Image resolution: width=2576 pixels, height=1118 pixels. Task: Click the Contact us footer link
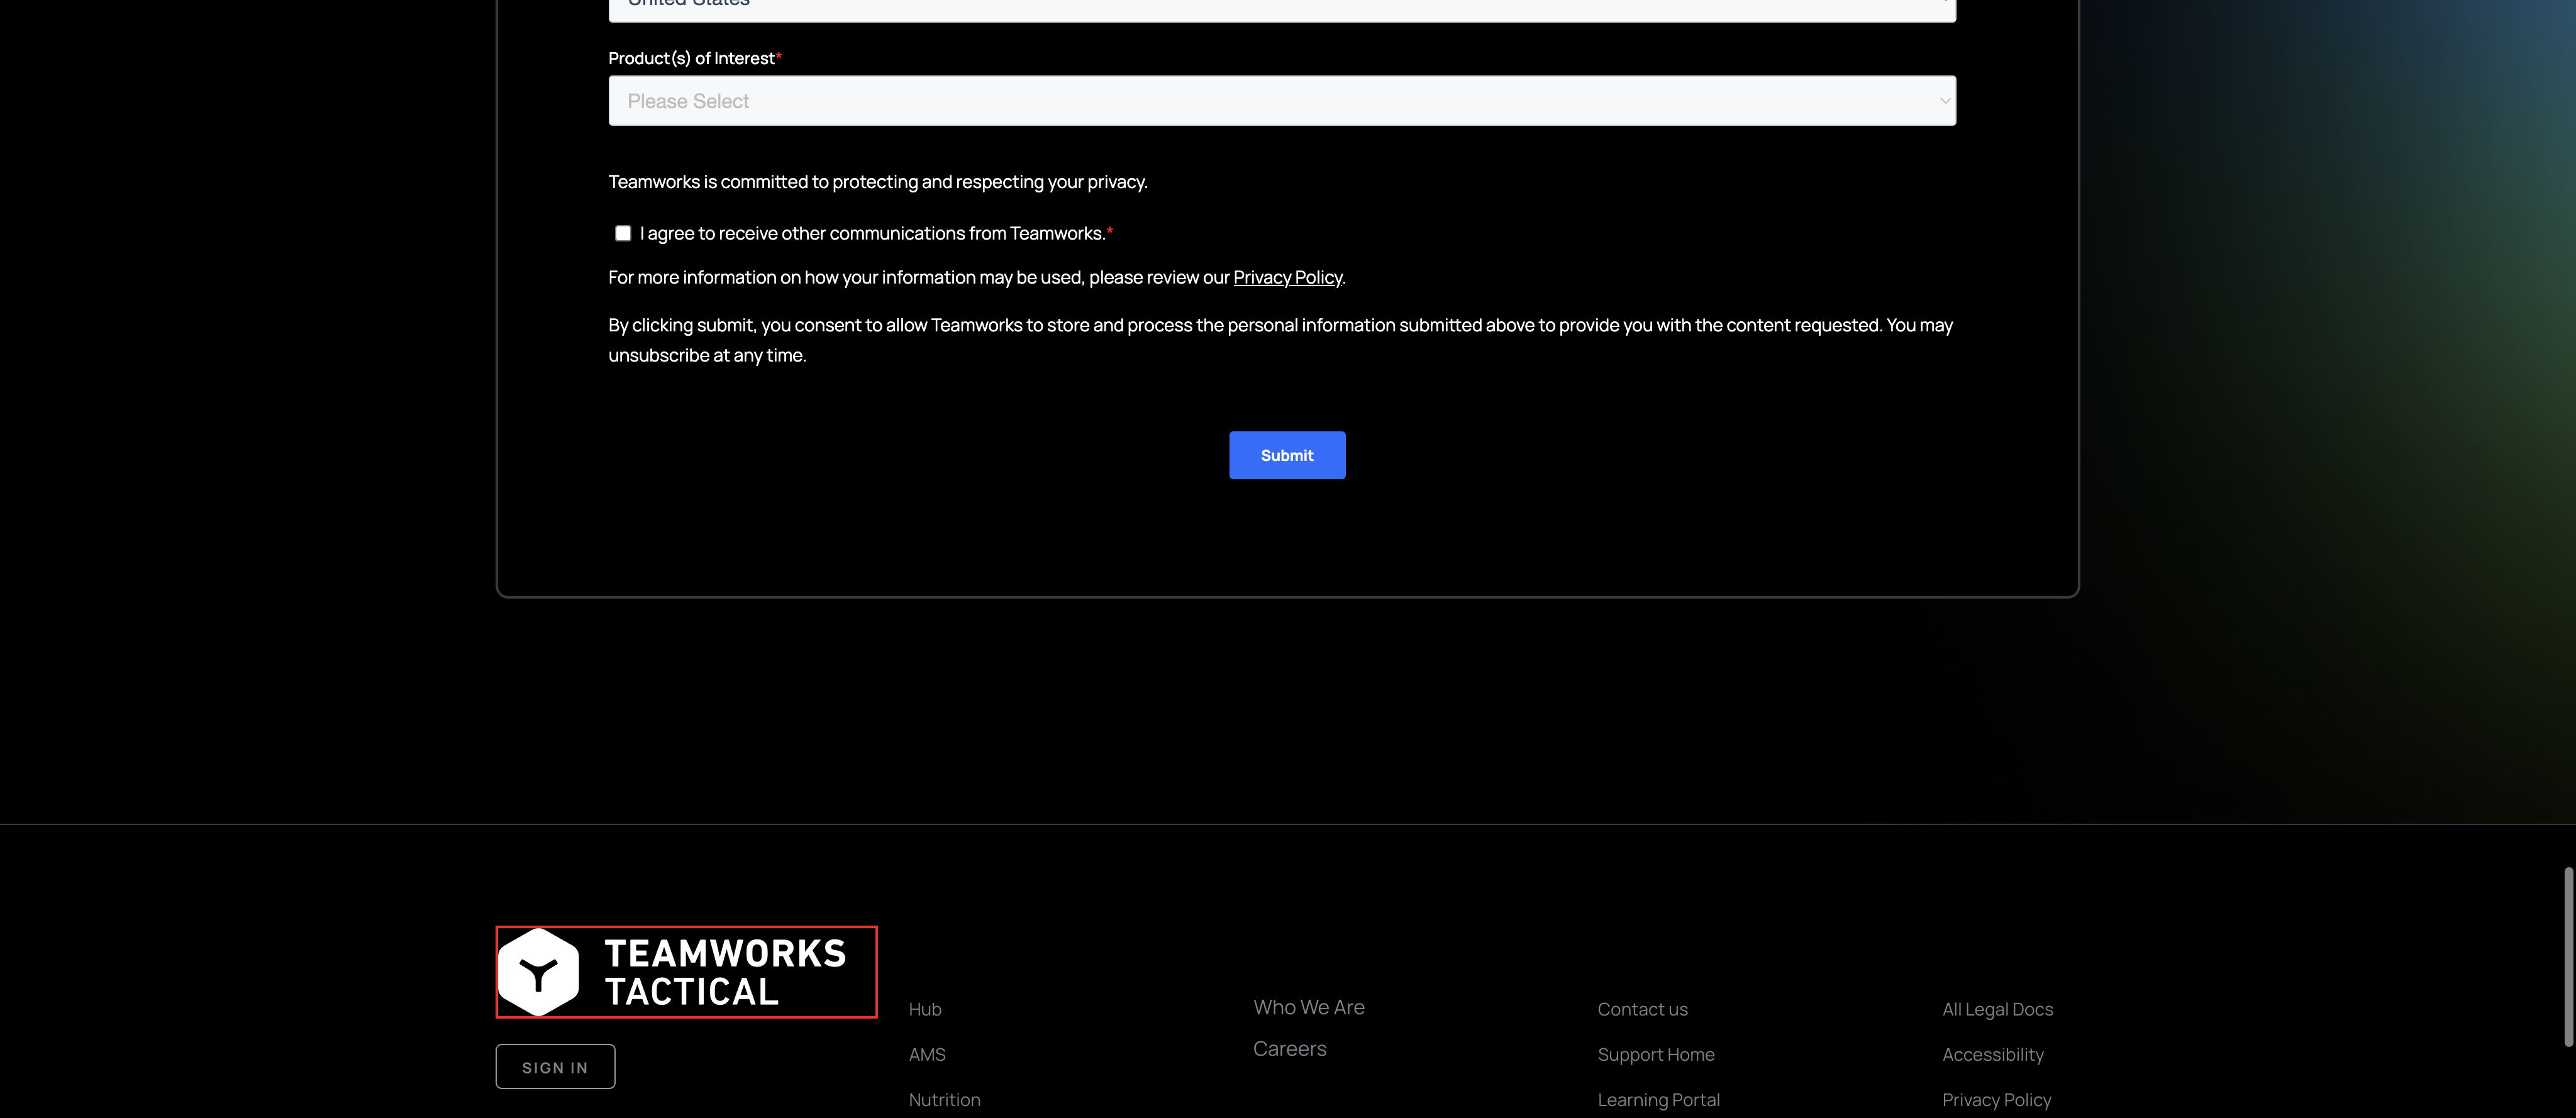point(1642,1009)
